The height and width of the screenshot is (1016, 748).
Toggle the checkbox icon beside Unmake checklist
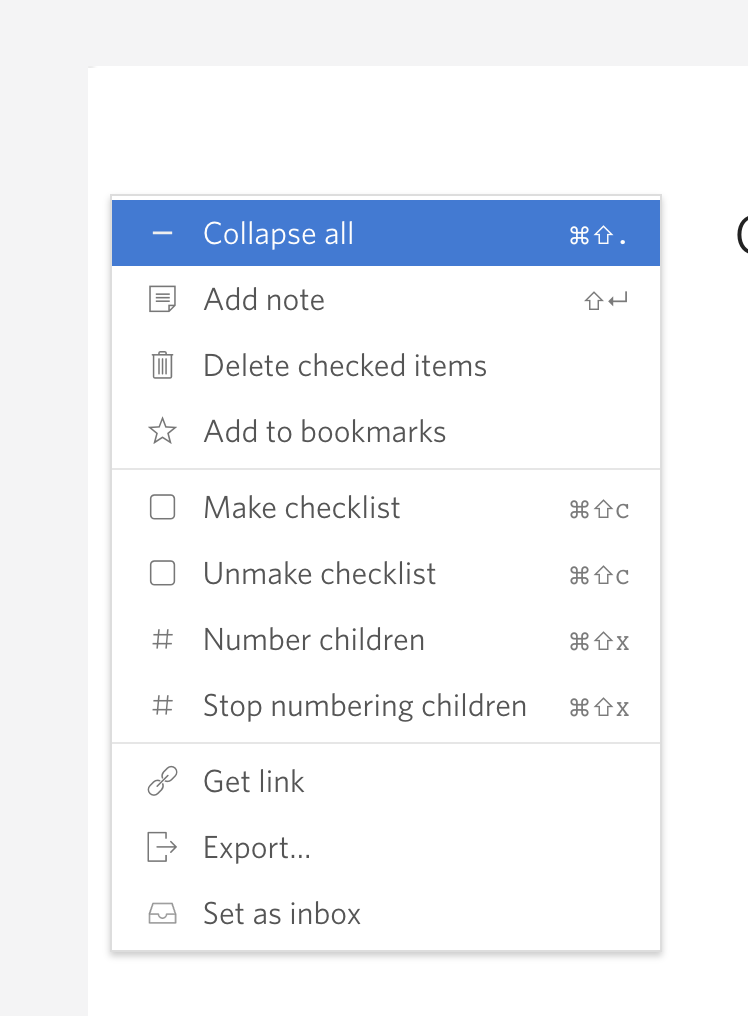(x=162, y=573)
